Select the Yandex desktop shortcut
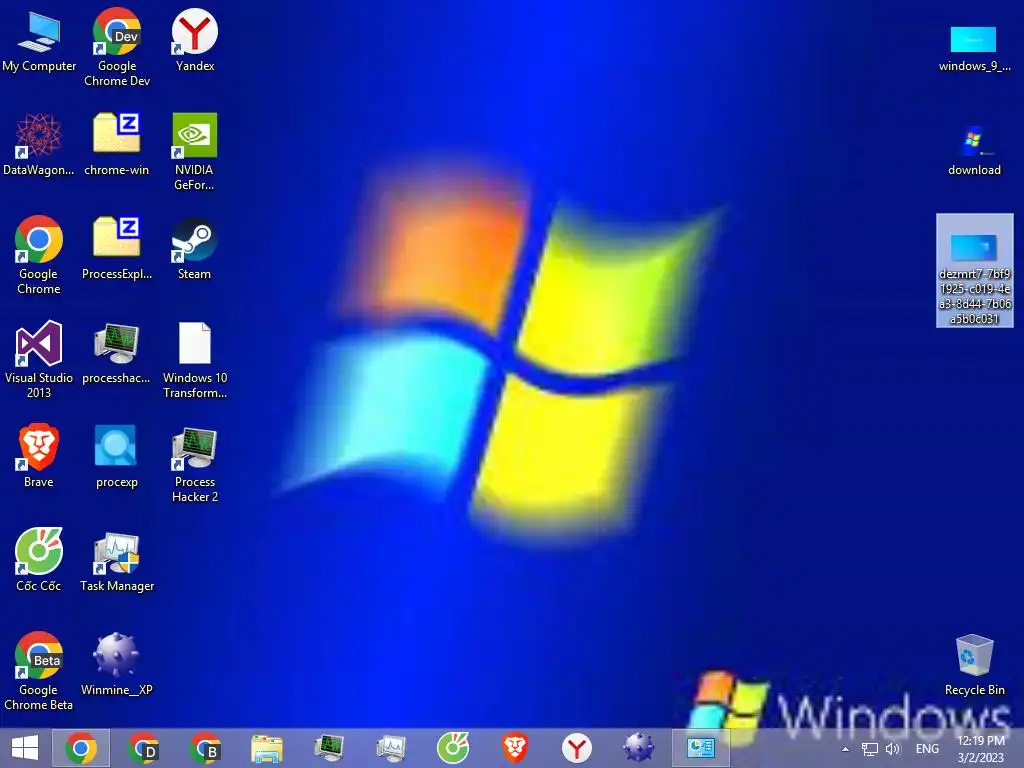The image size is (1024, 768). (195, 40)
